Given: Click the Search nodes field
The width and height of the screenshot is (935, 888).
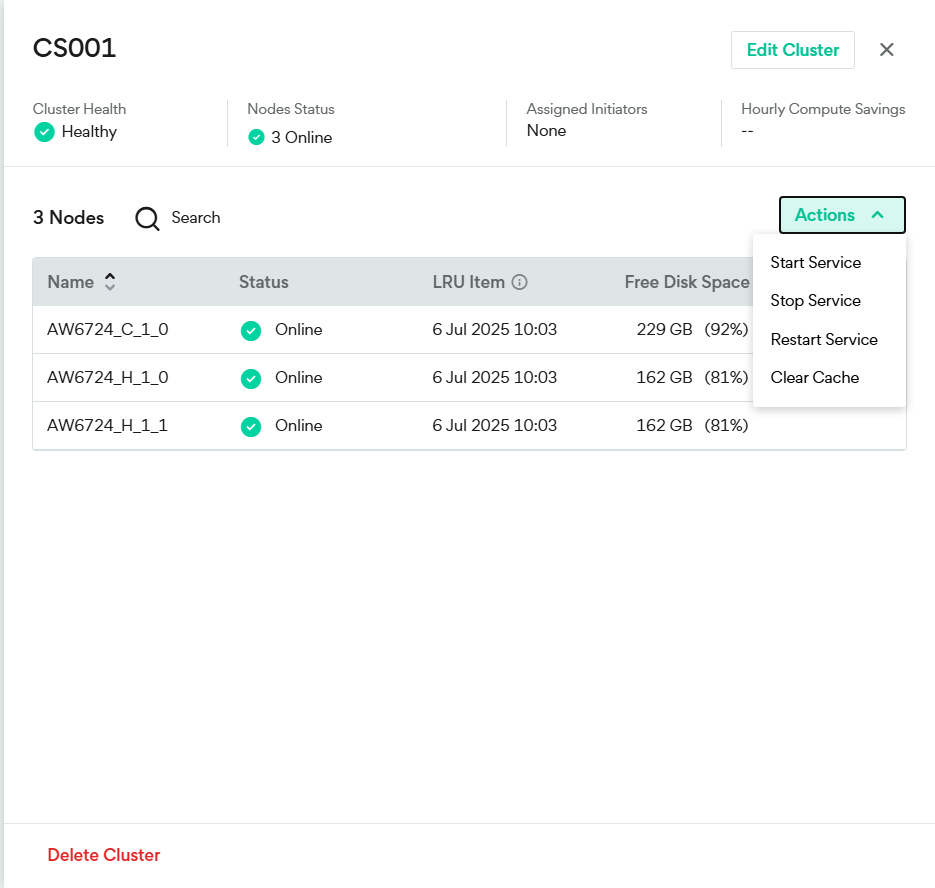Looking at the screenshot, I should pos(196,218).
